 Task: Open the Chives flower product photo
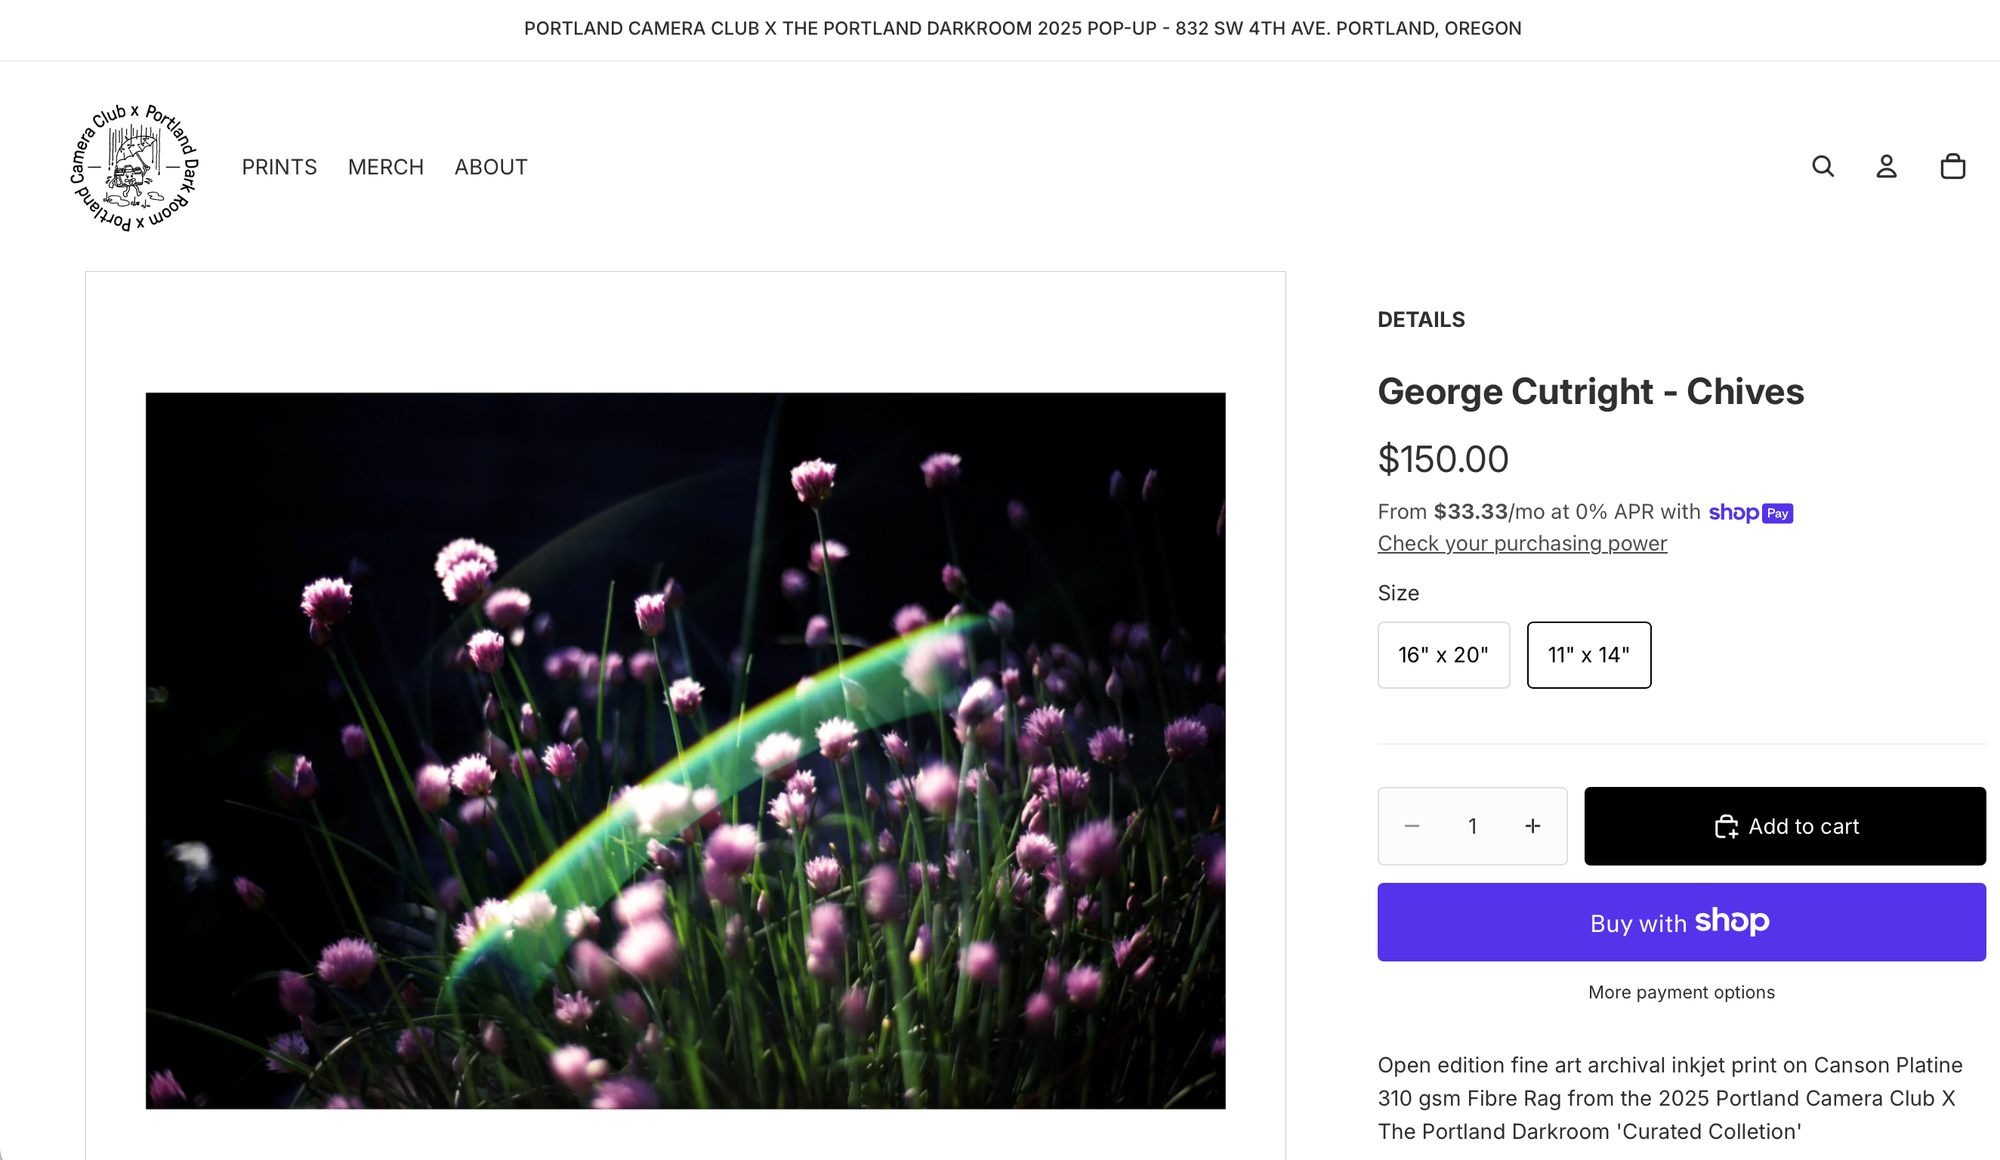[685, 750]
